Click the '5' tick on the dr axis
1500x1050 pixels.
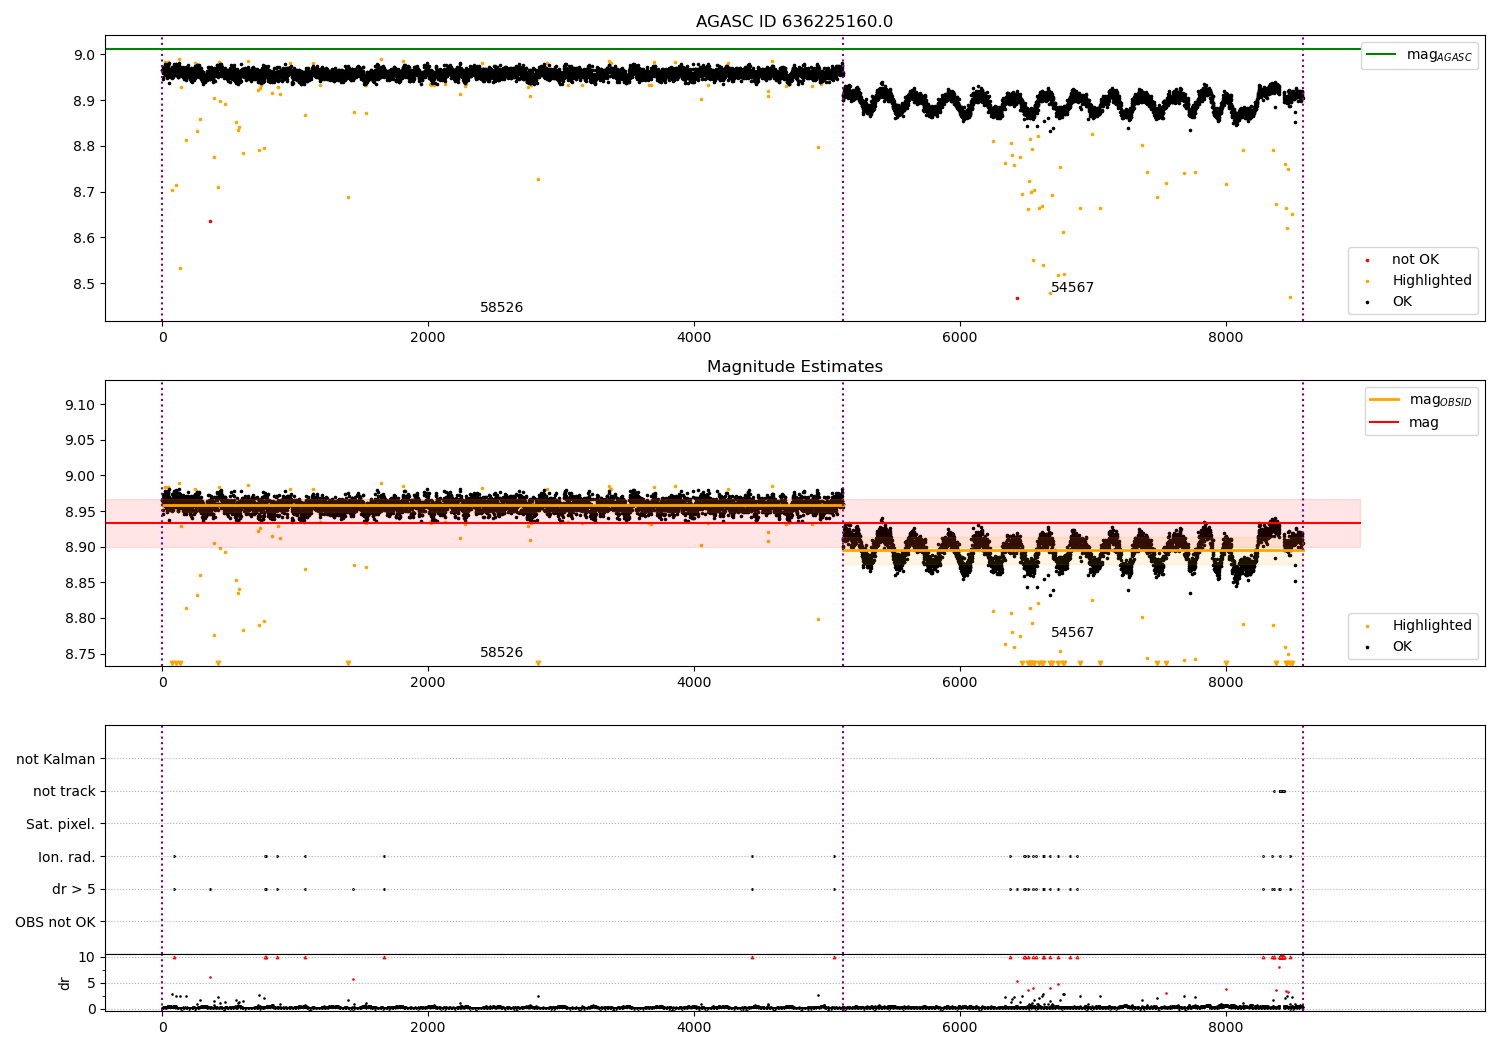click(x=92, y=983)
